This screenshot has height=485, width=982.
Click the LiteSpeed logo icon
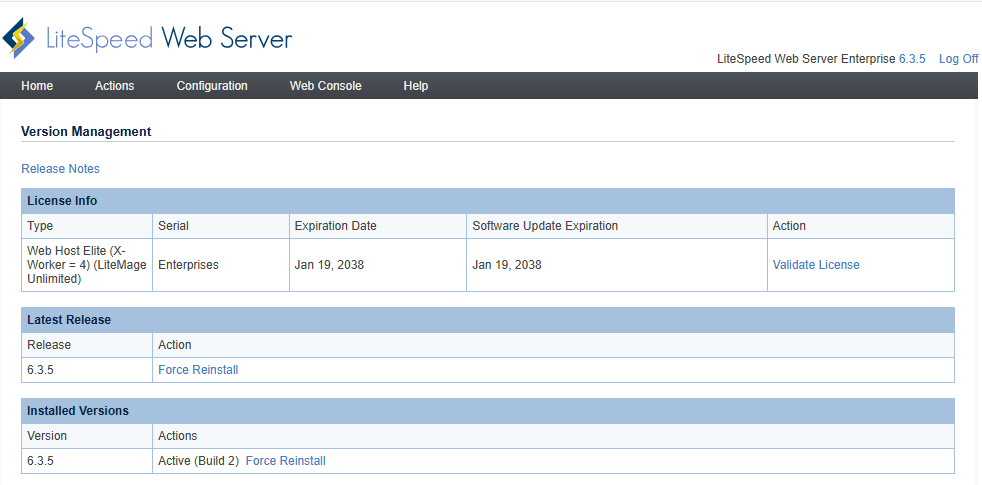pos(19,38)
